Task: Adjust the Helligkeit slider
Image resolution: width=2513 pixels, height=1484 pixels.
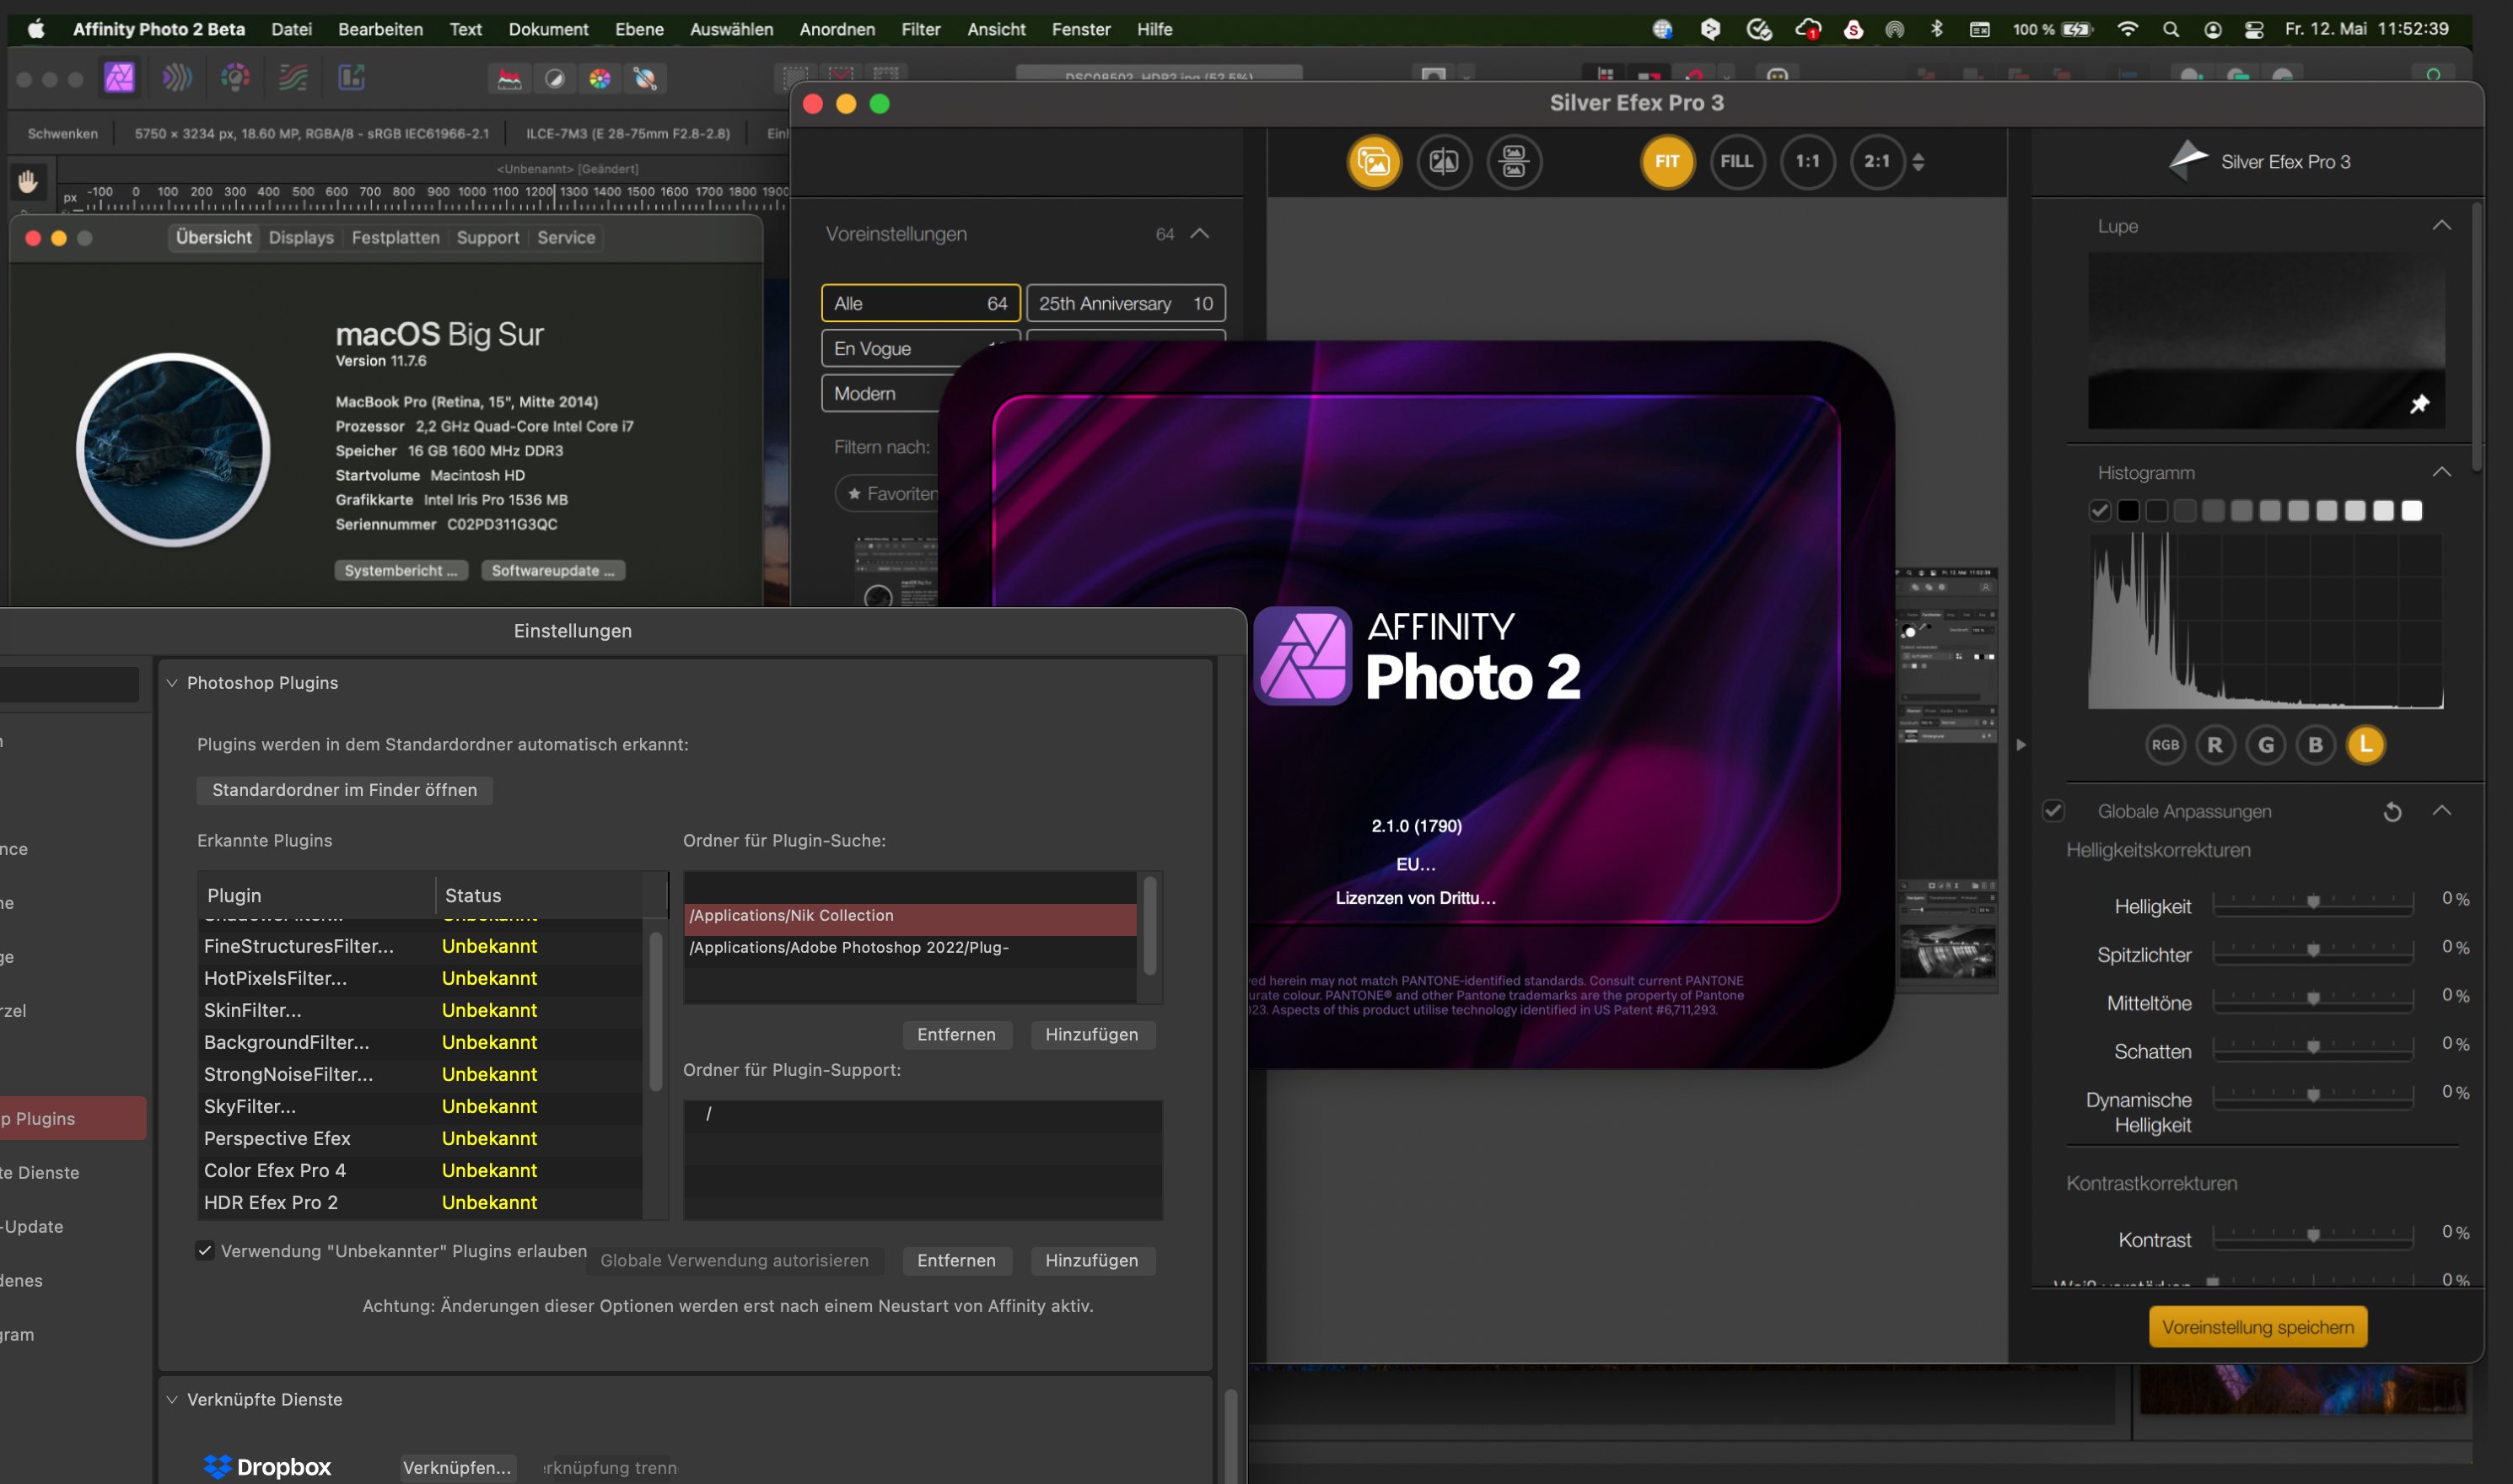Action: (x=2312, y=902)
